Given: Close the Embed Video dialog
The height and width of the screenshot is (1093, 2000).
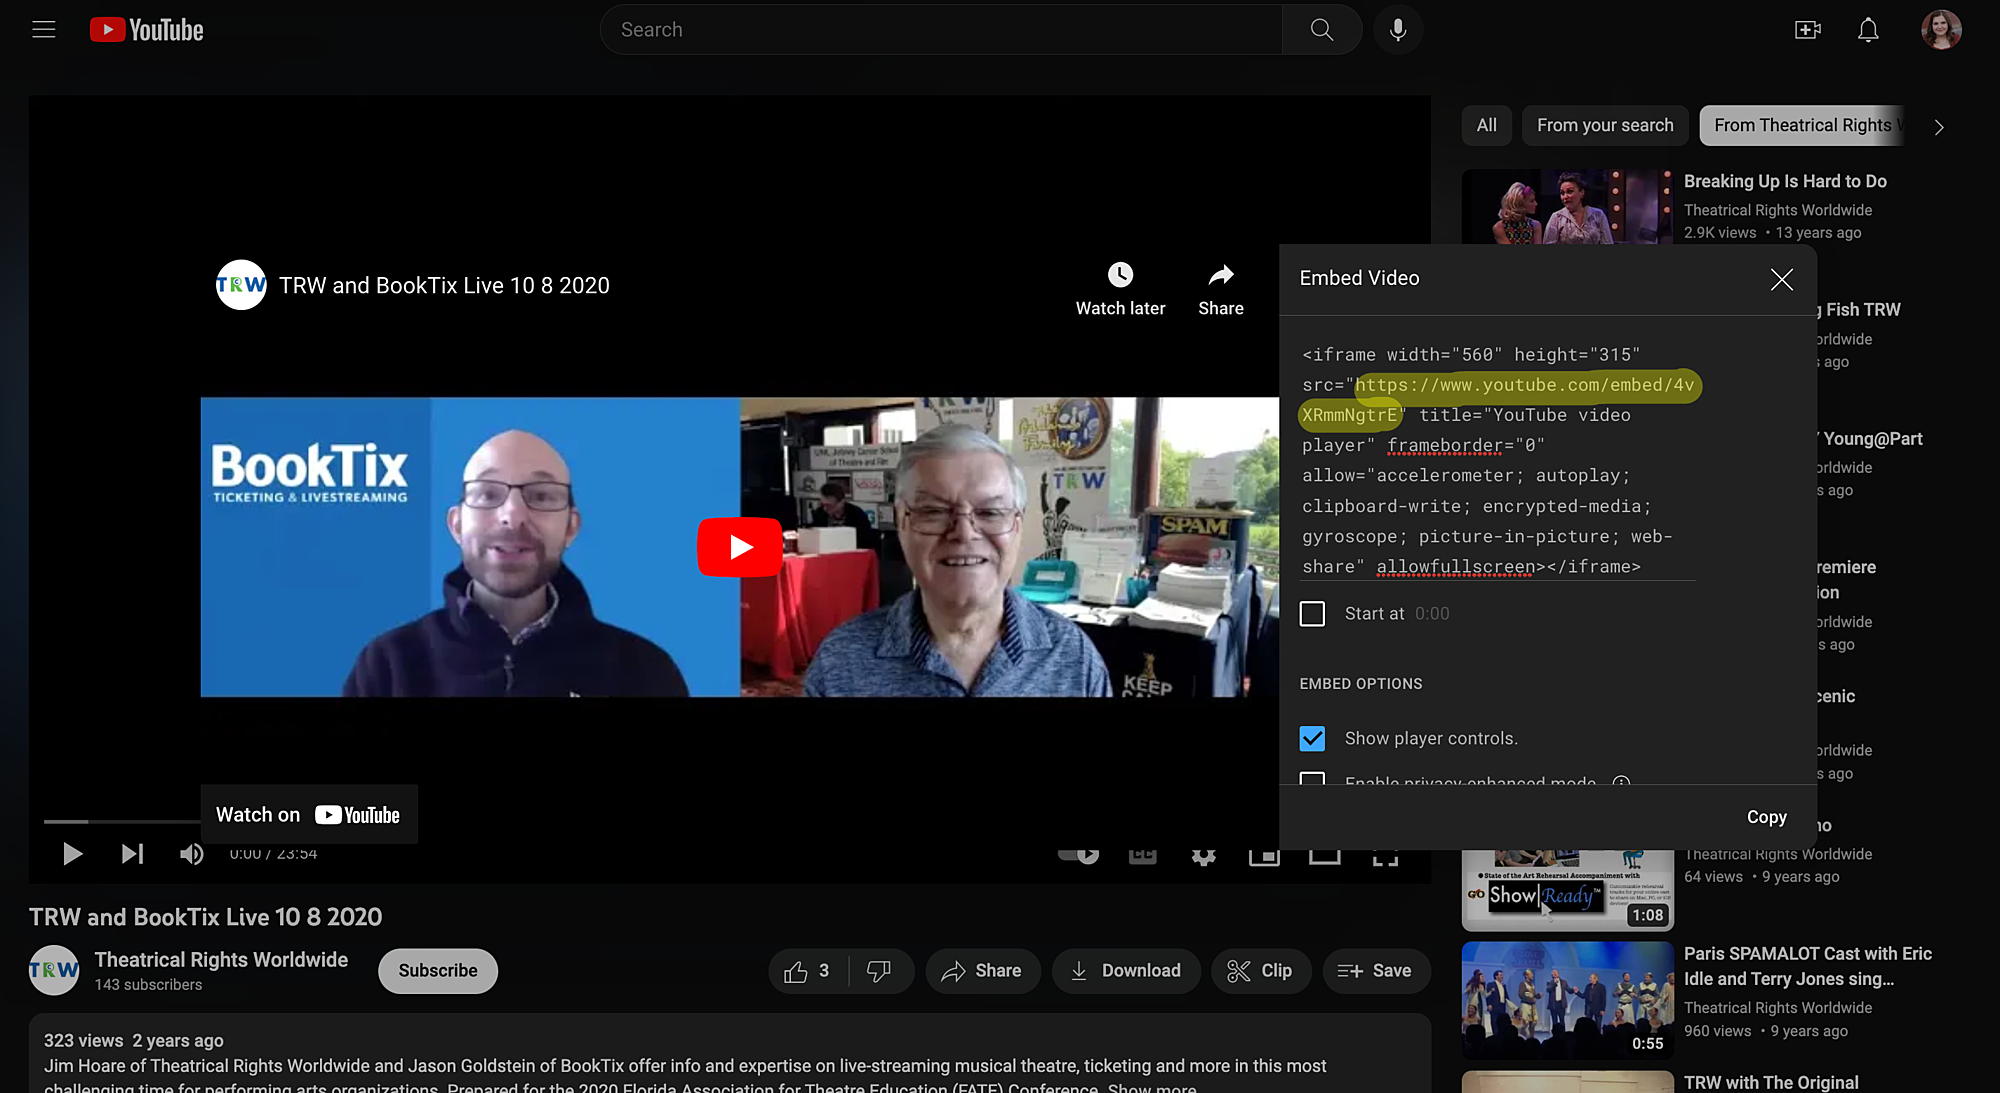Looking at the screenshot, I should point(1781,279).
